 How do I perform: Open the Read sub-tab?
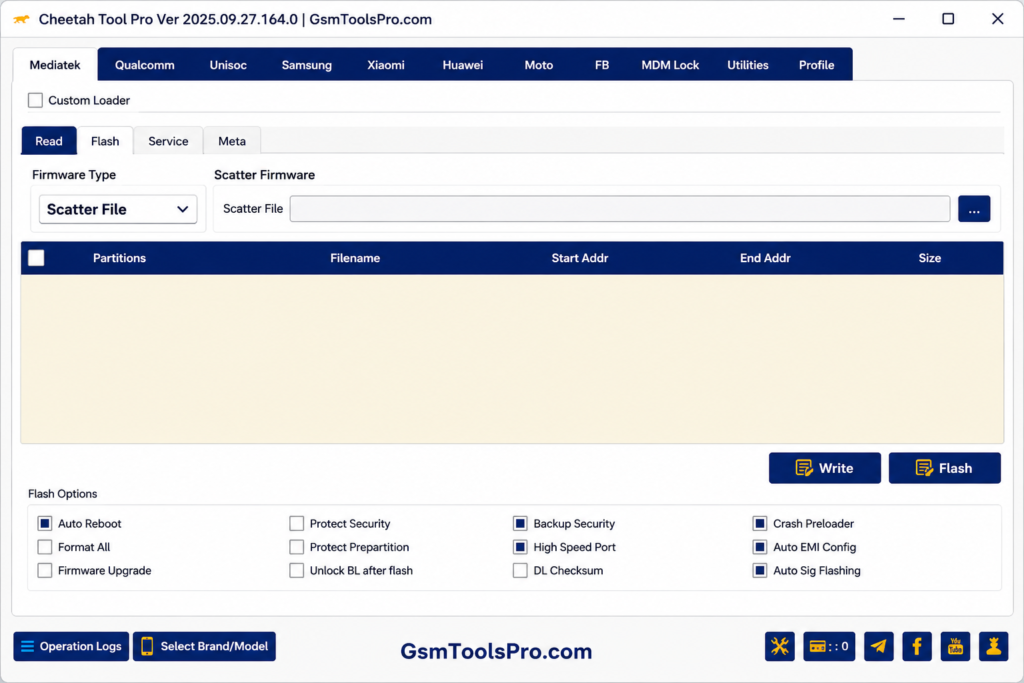coord(49,141)
